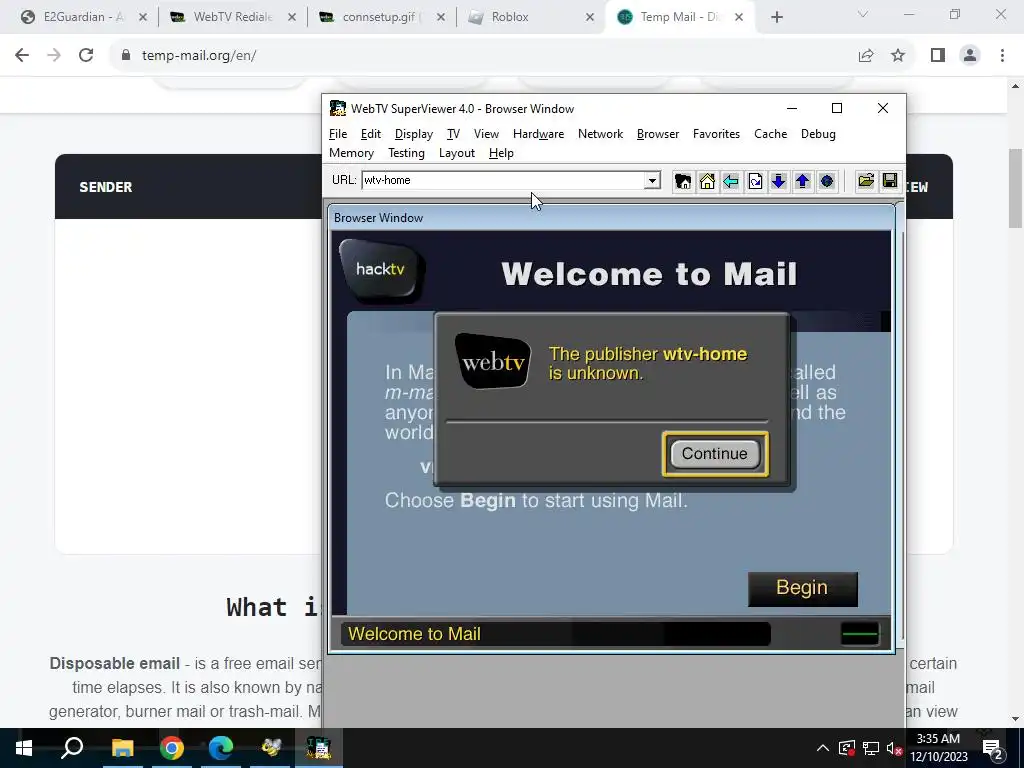
Task: Click the share page icon in Chrome
Action: (866, 56)
